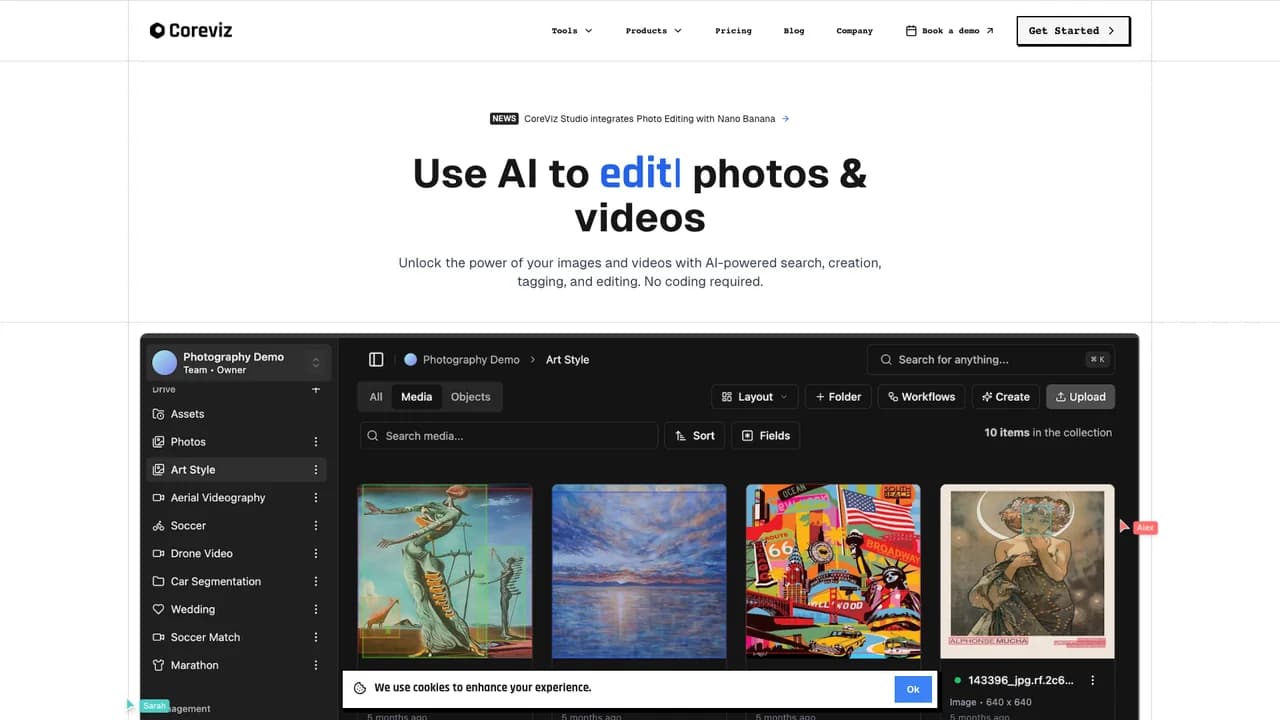Open options menu for Drone Video
The height and width of the screenshot is (720, 1280).
pos(316,554)
